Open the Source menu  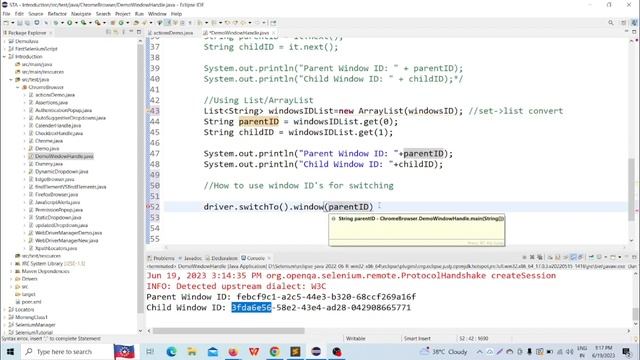[36, 14]
